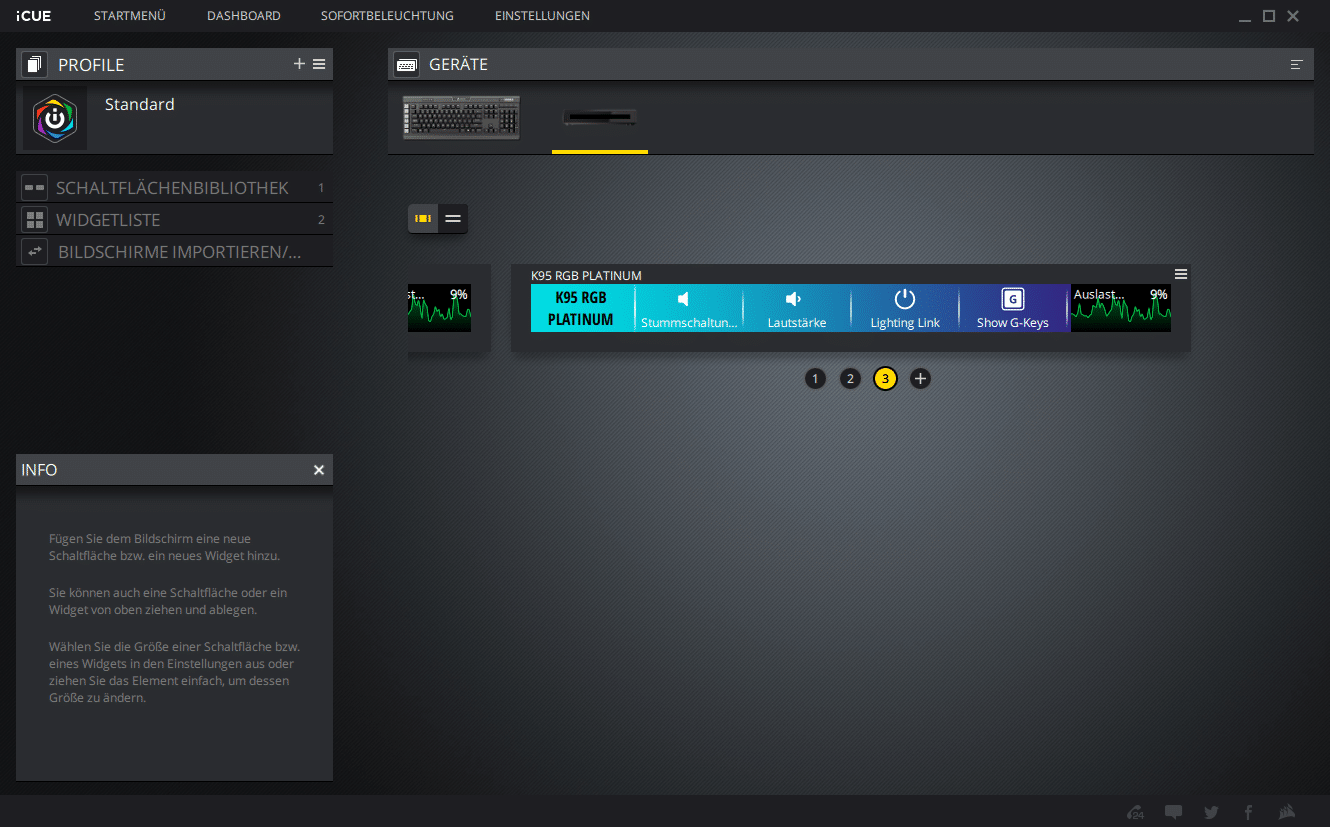Open the Einstellungen menu
This screenshot has width=1330, height=827.
542,16
